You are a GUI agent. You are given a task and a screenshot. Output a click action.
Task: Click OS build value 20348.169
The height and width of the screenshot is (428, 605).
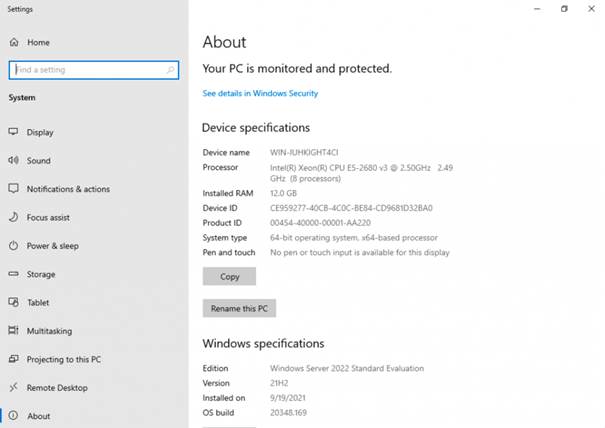(x=288, y=413)
